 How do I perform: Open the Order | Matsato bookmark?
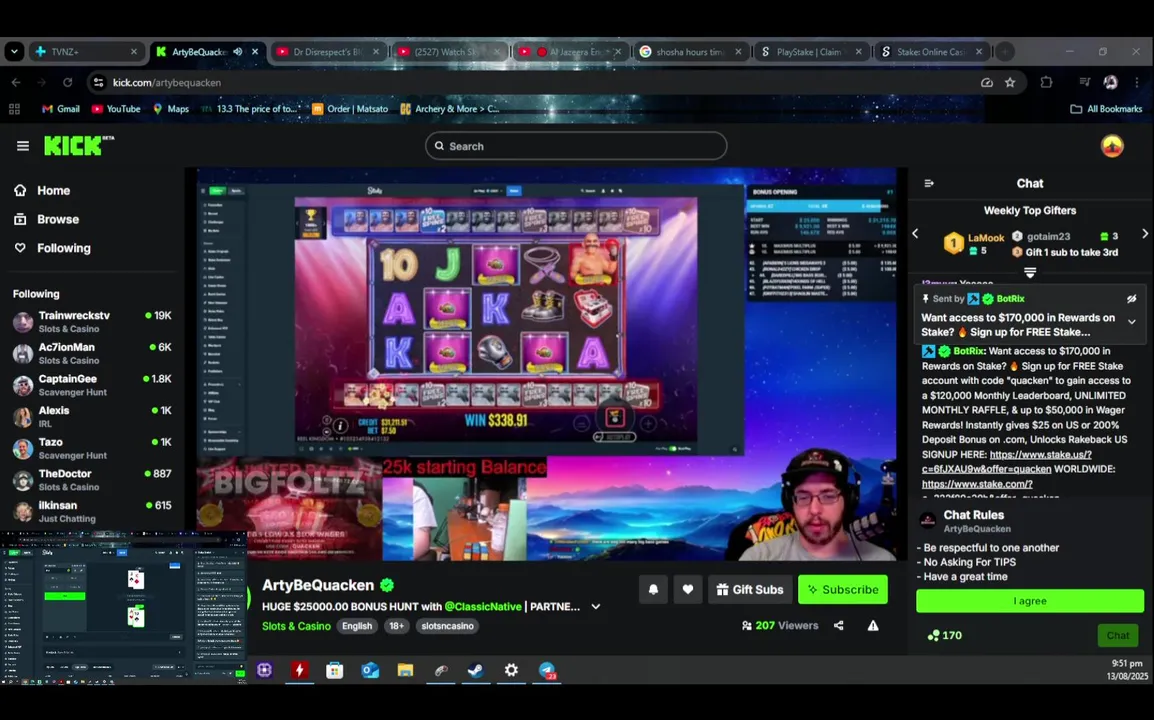[x=350, y=109]
